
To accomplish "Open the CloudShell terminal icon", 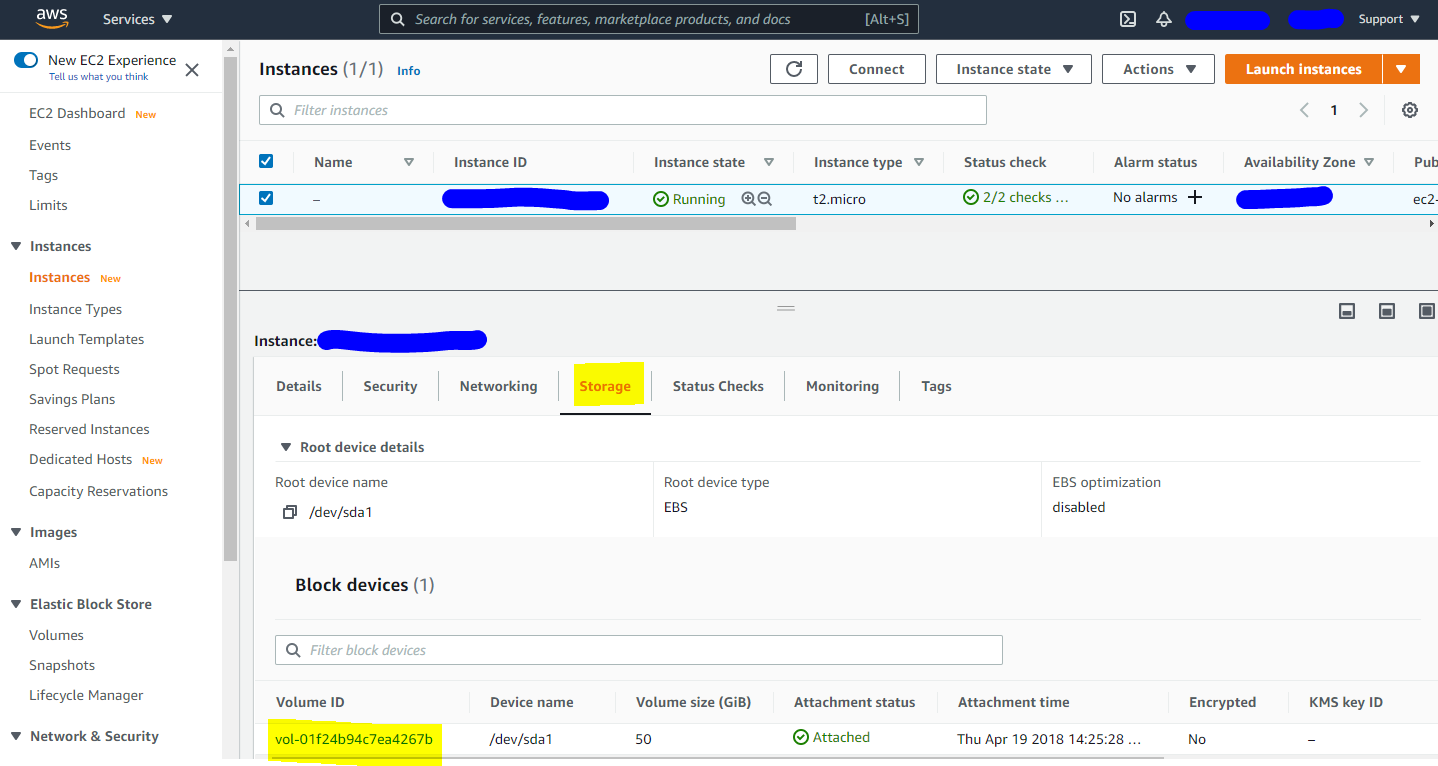I will (1127, 19).
